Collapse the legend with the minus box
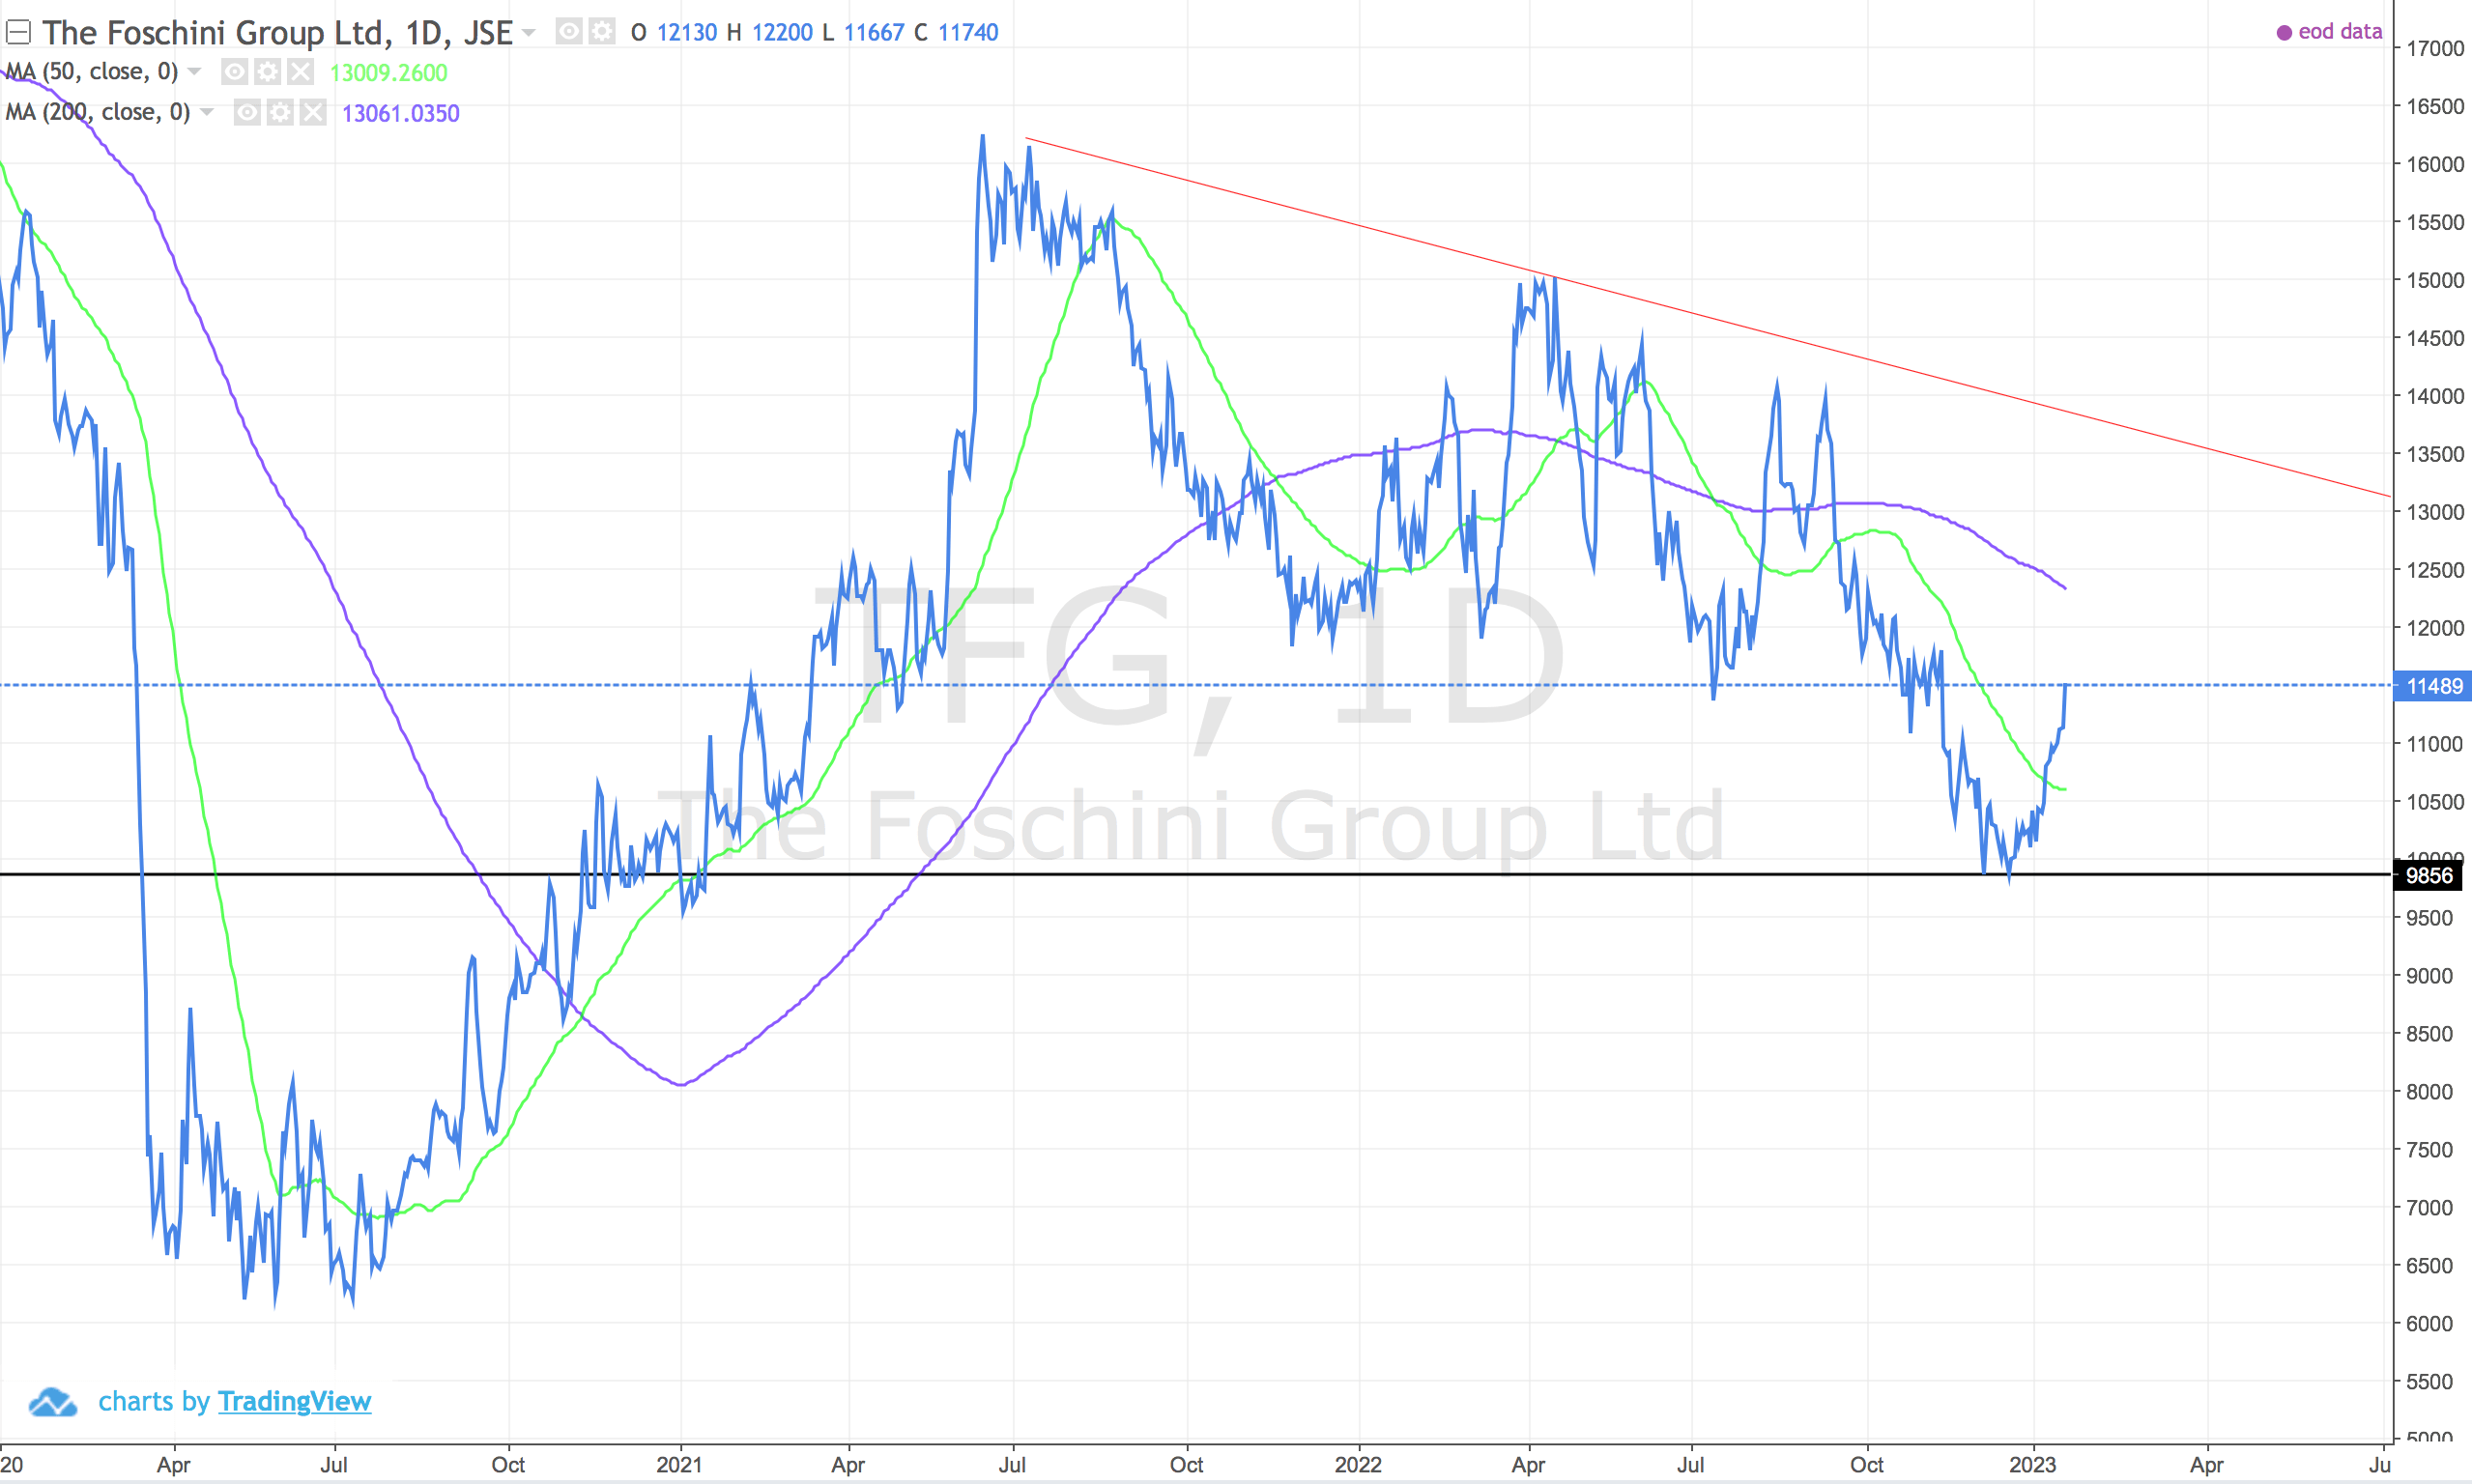This screenshot has width=2472, height=1484. pos(18,33)
